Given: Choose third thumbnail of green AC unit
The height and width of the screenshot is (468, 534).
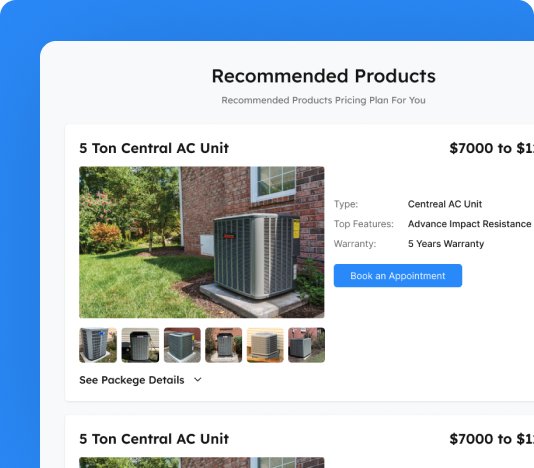Looking at the screenshot, I should [x=182, y=345].
